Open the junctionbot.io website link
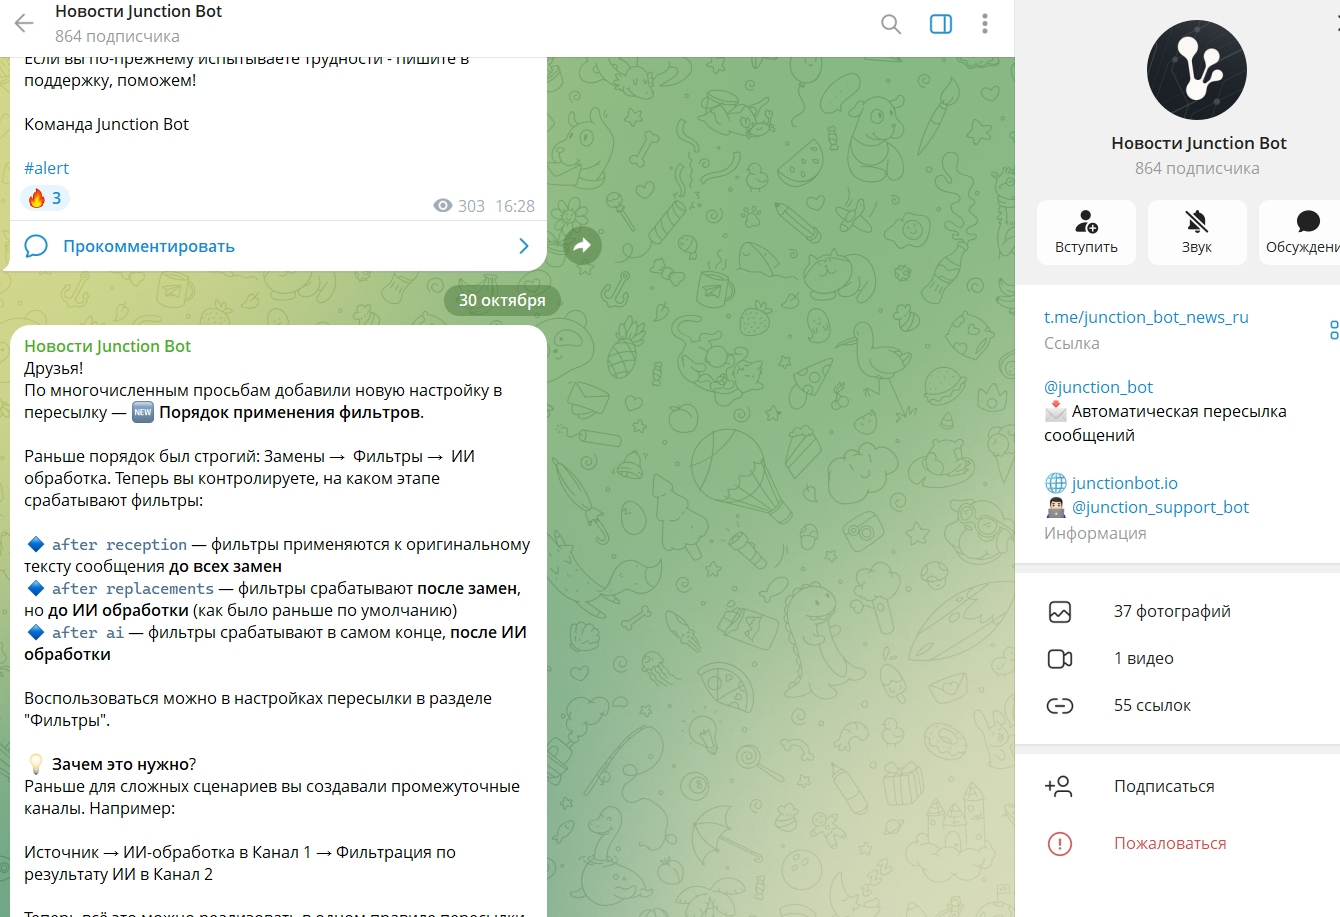The height and width of the screenshot is (917, 1340). click(x=1123, y=482)
